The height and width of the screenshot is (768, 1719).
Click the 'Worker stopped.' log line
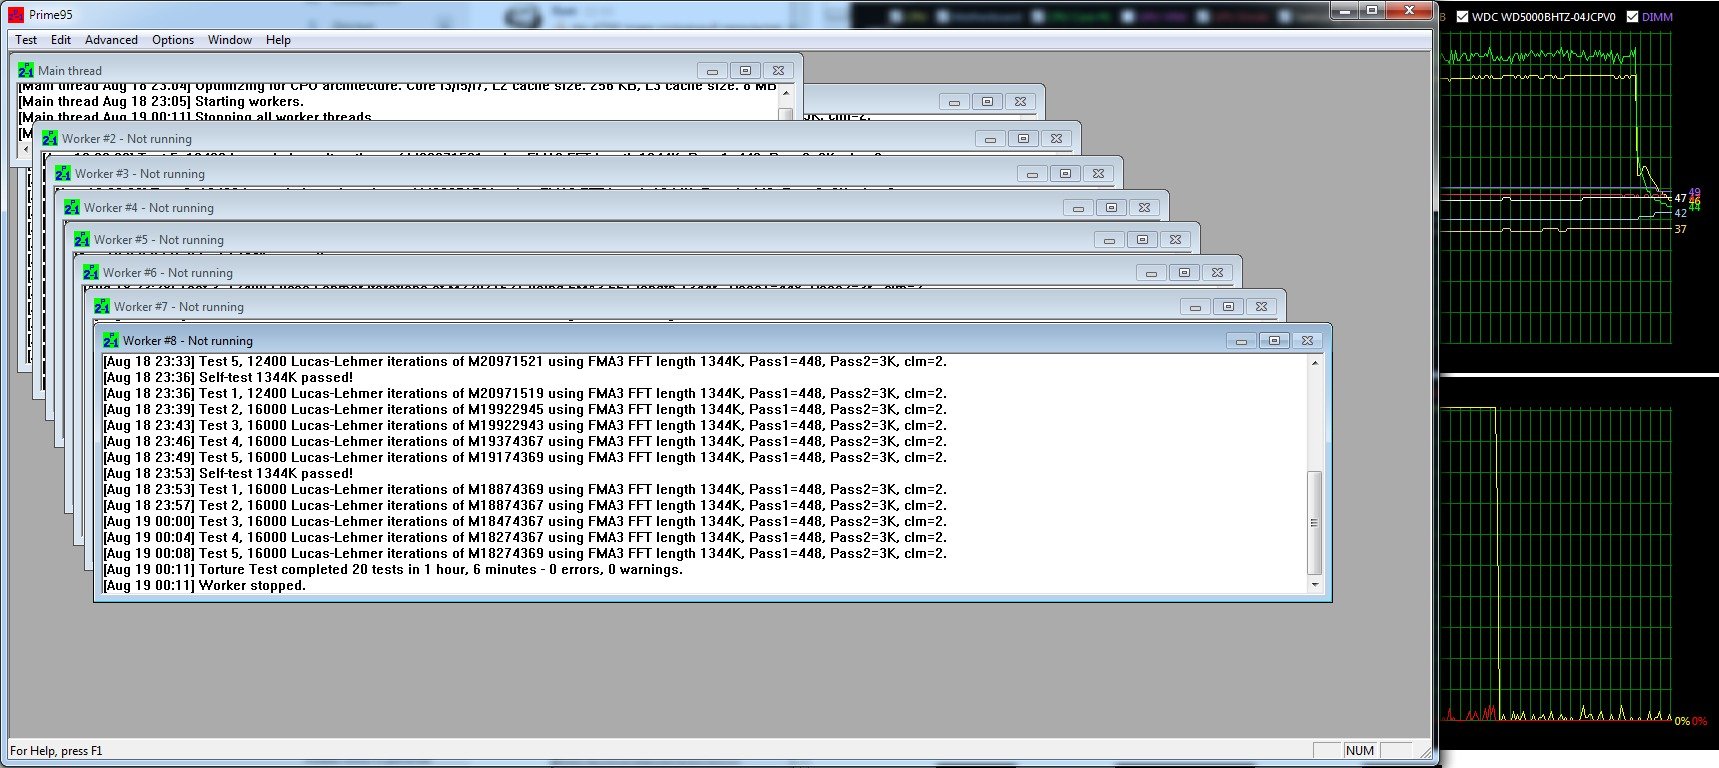205,585
